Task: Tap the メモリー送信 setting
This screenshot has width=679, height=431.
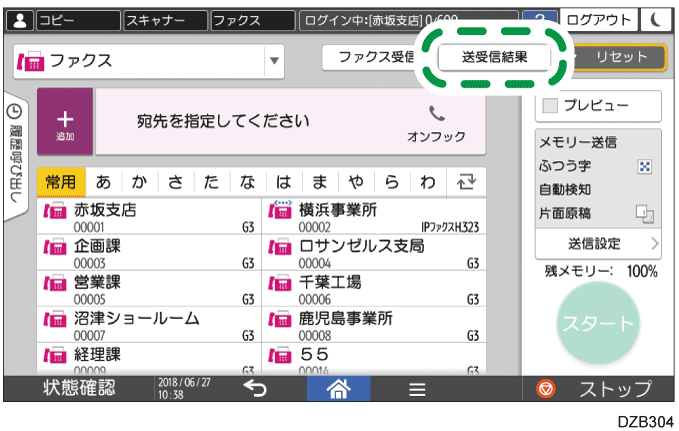Action: (578, 142)
